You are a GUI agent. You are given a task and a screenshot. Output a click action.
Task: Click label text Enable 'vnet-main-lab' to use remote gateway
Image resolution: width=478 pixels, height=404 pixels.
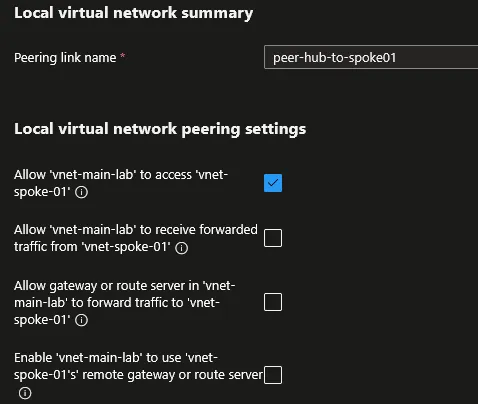(138, 366)
